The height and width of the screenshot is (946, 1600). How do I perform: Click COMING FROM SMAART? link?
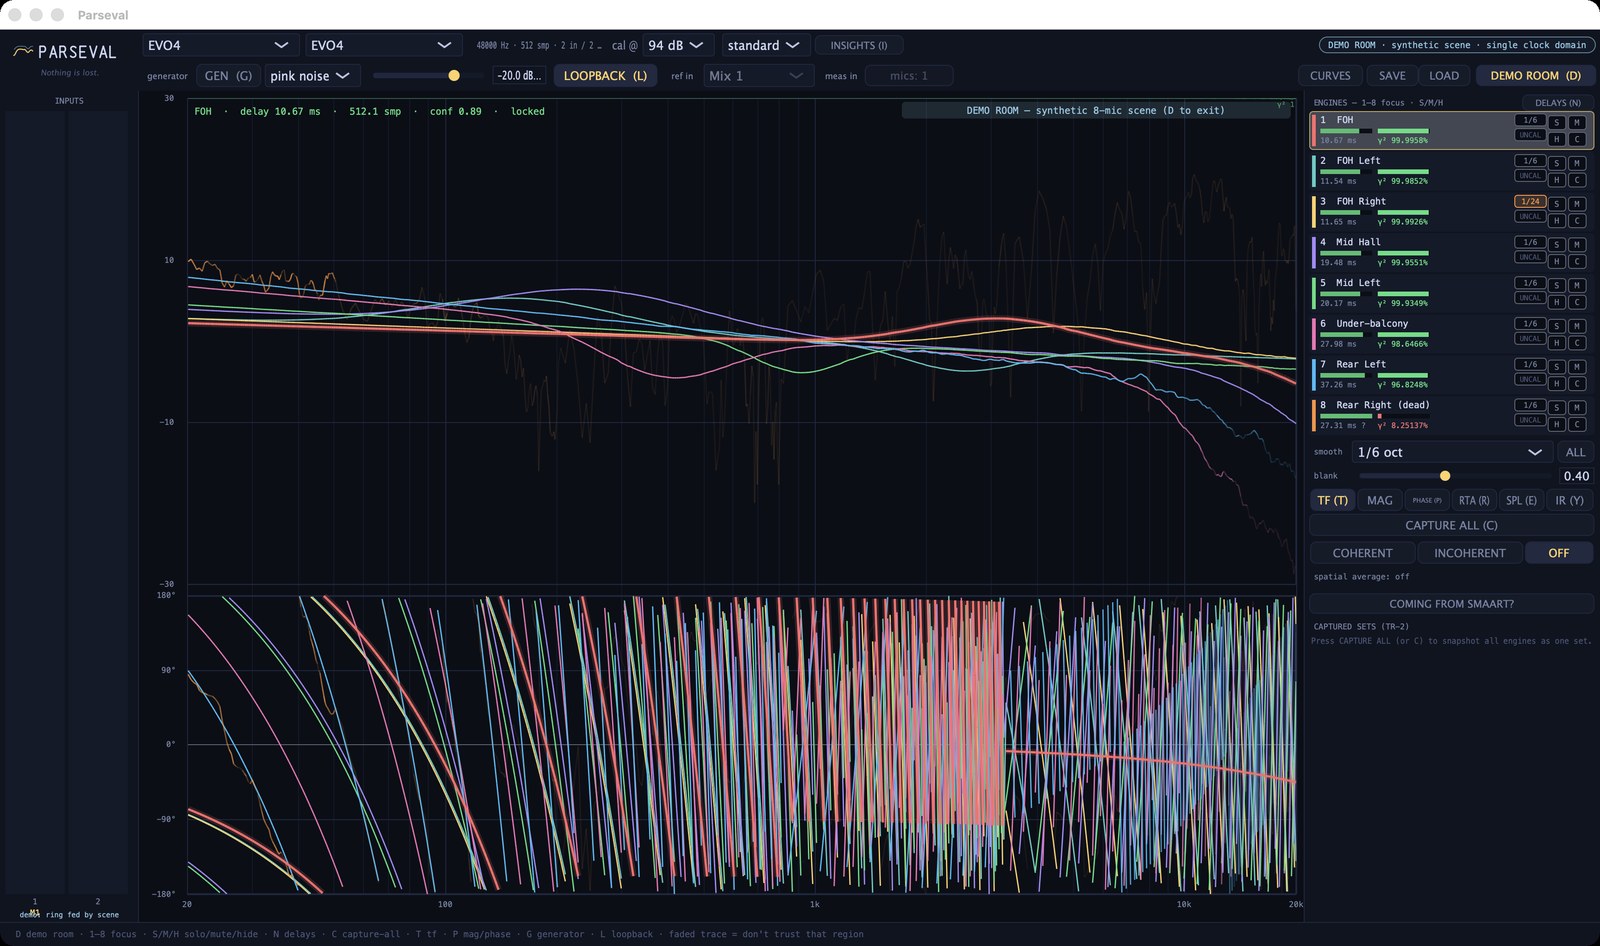click(1451, 604)
